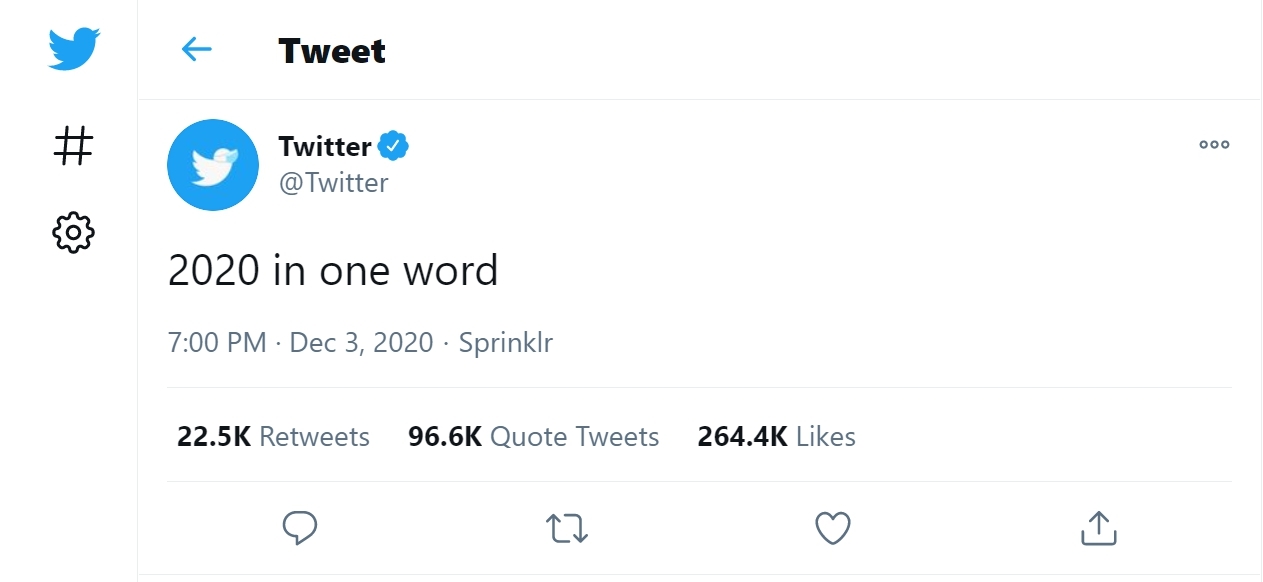This screenshot has width=1263, height=582.
Task: Show the 264.4K Likes list
Action: (776, 437)
